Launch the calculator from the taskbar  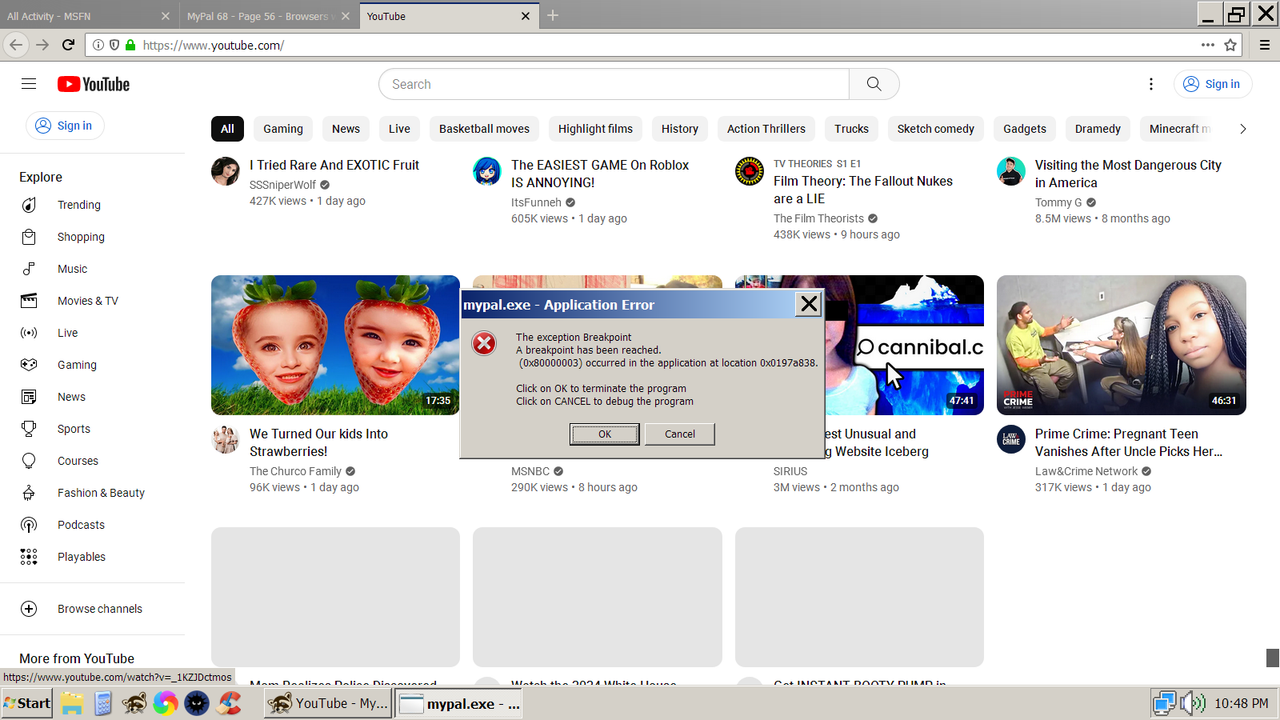102,703
